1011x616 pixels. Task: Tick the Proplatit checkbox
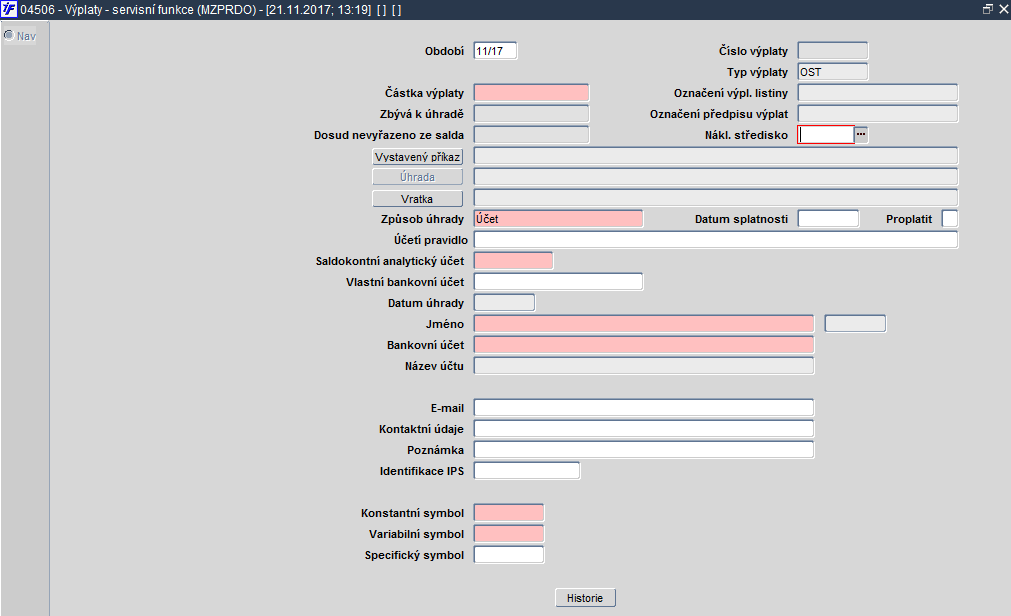coord(950,219)
